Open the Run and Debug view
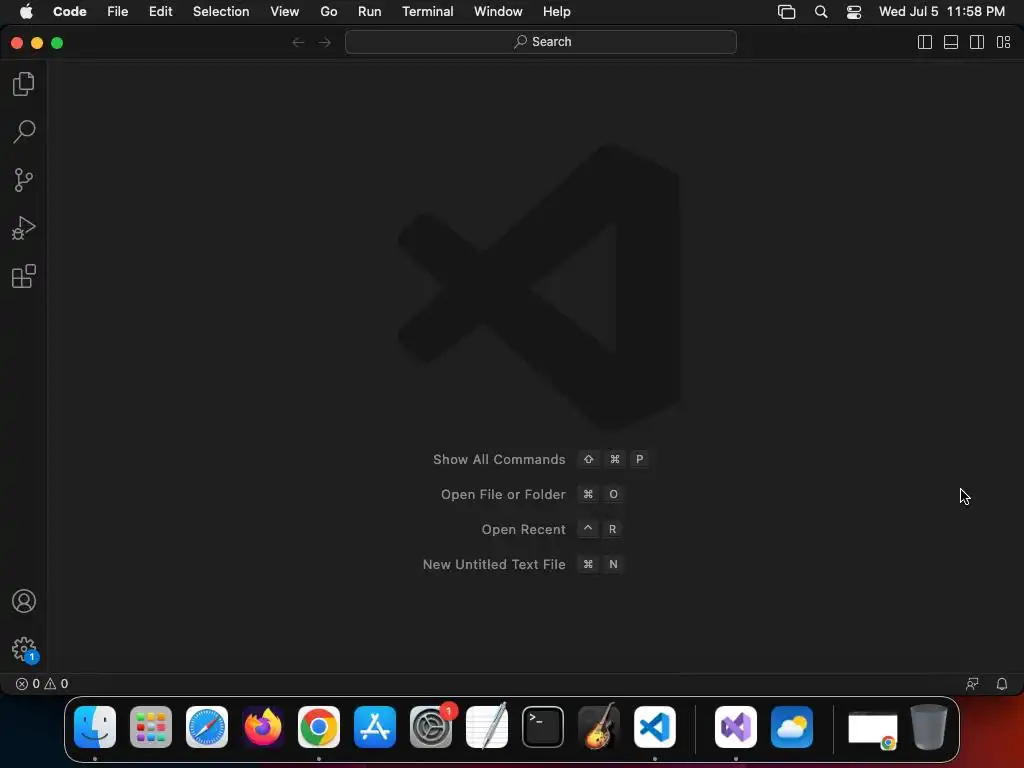 [24, 228]
